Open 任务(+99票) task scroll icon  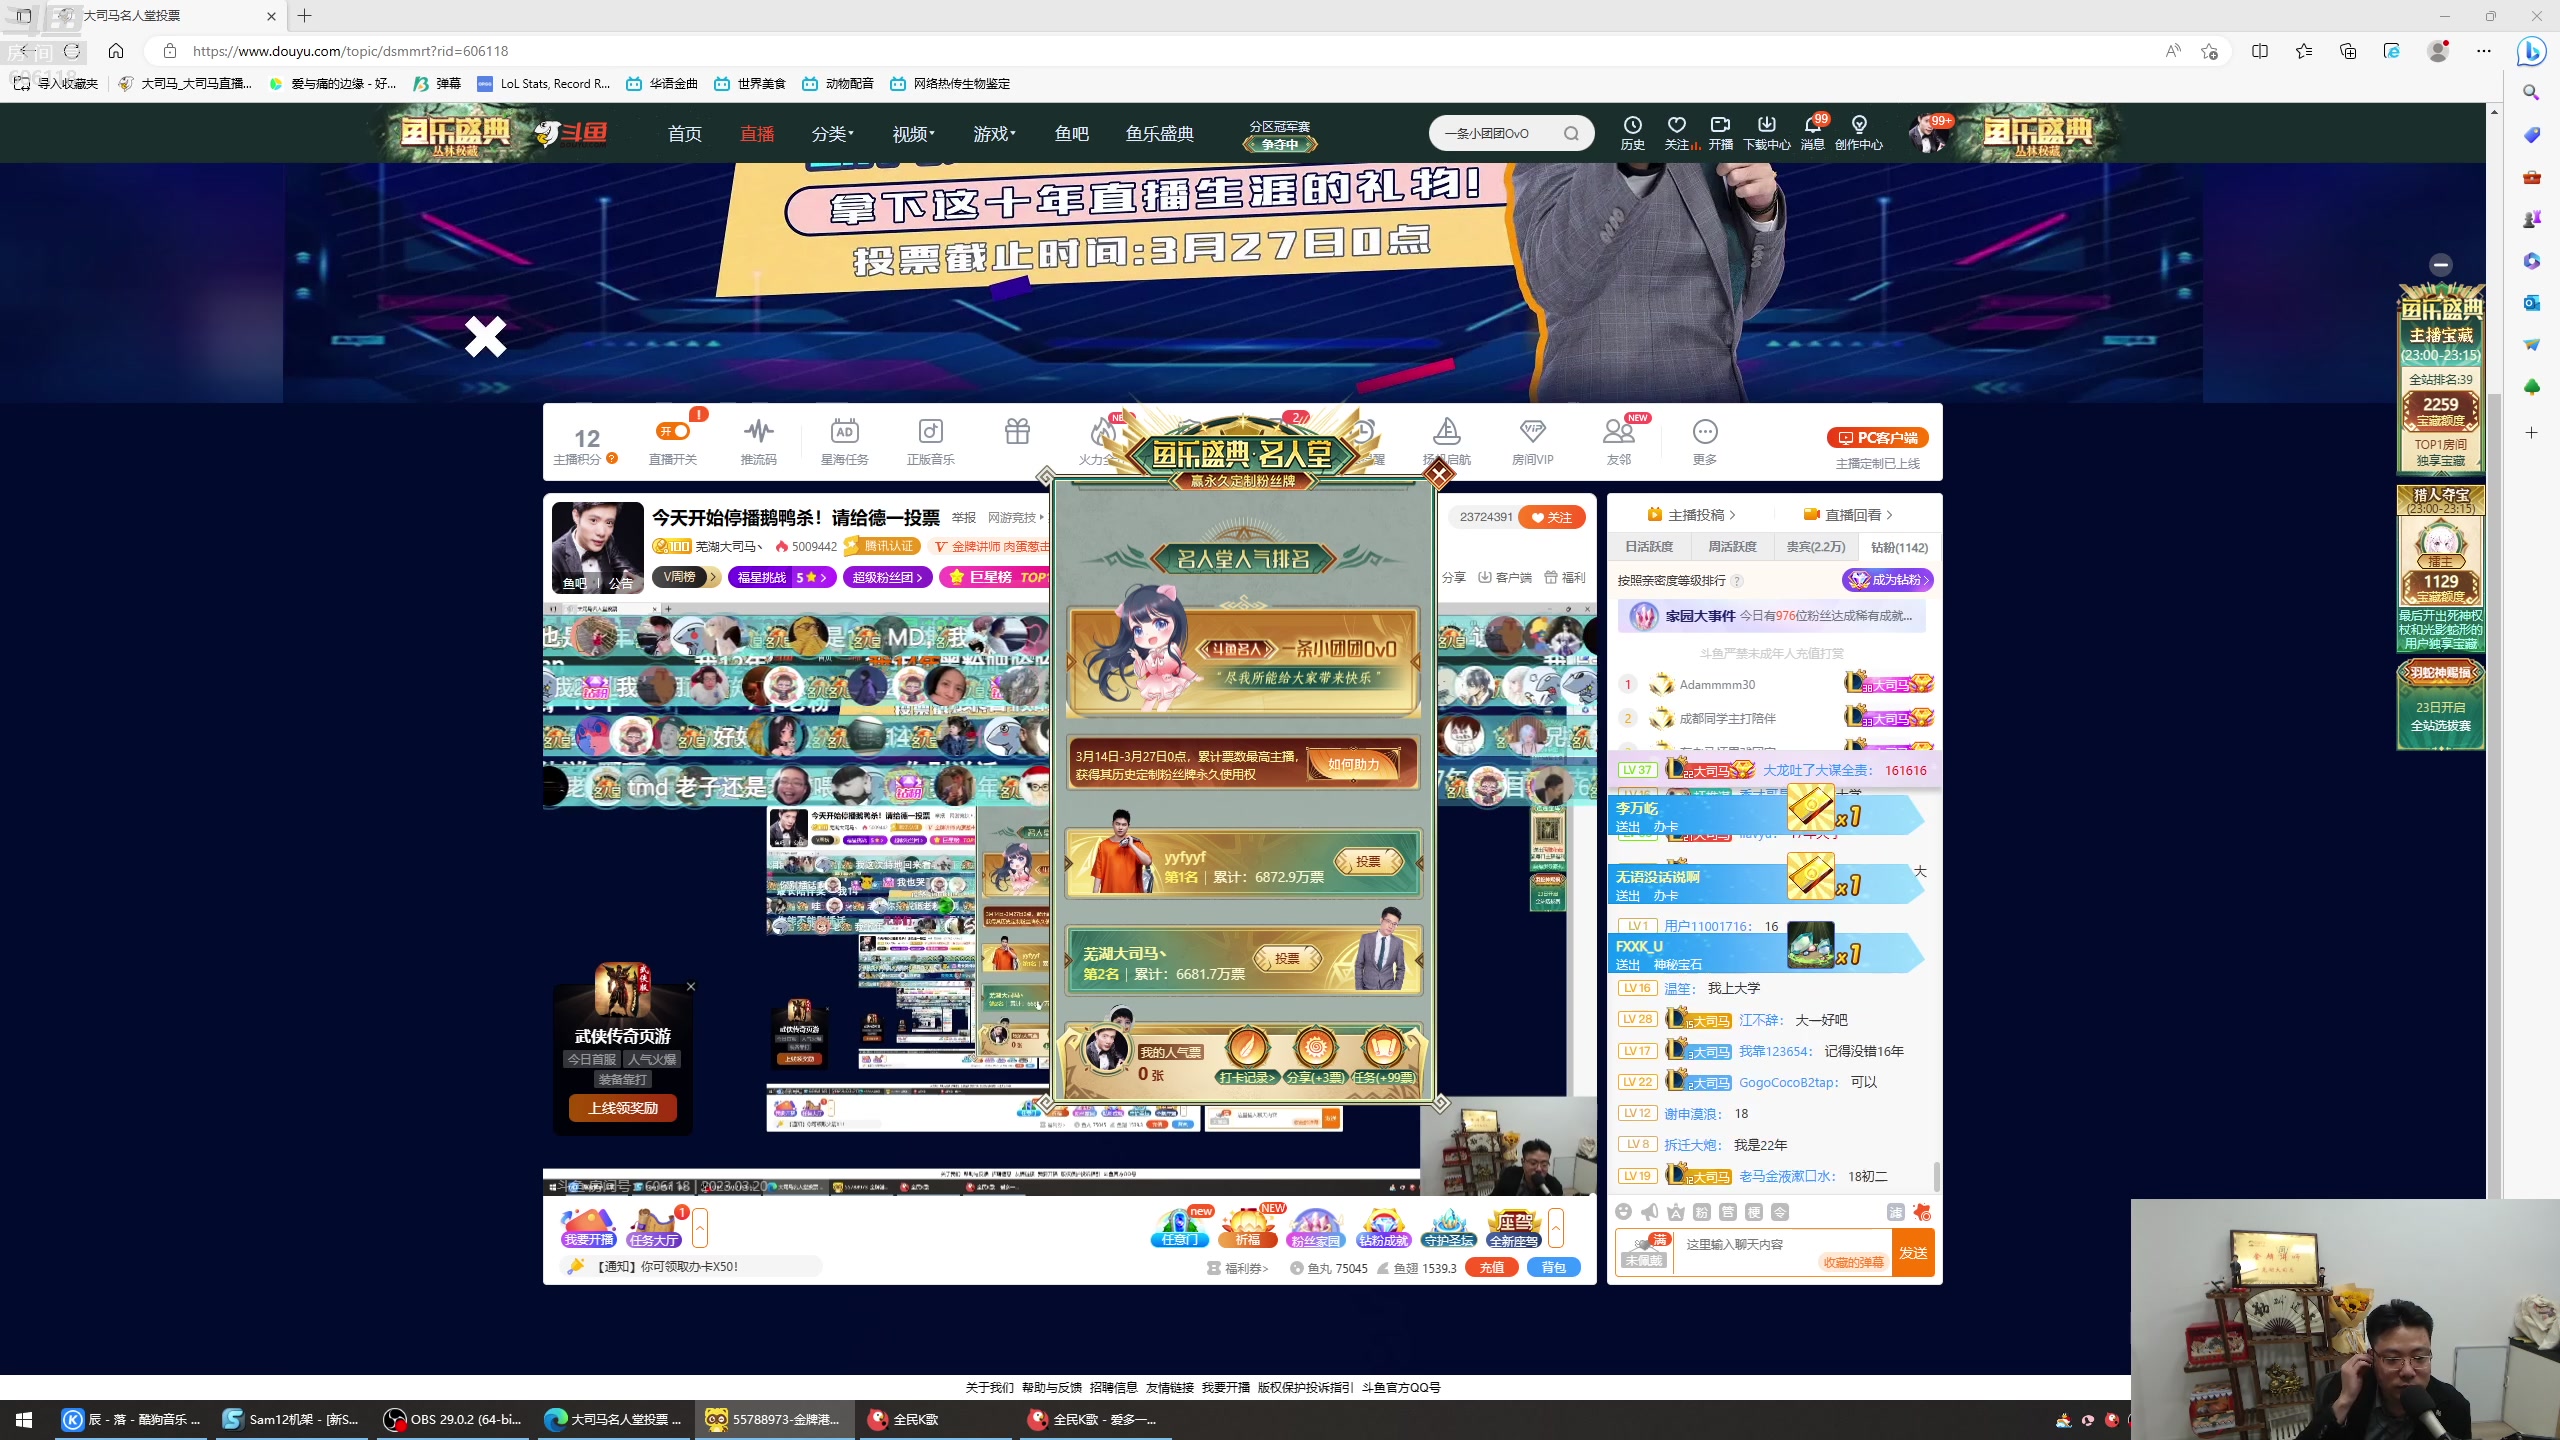coord(1384,1056)
